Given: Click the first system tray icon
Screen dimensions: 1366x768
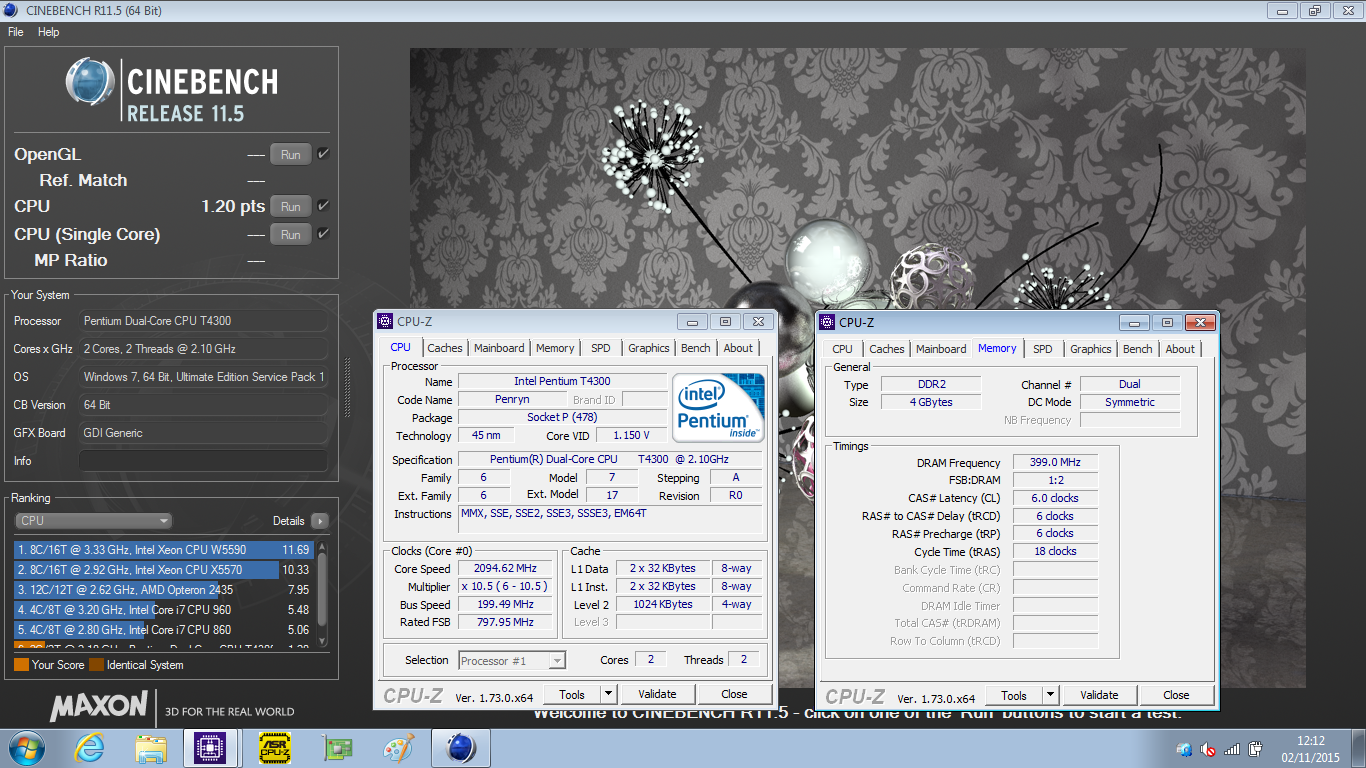Looking at the screenshot, I should click(1184, 749).
